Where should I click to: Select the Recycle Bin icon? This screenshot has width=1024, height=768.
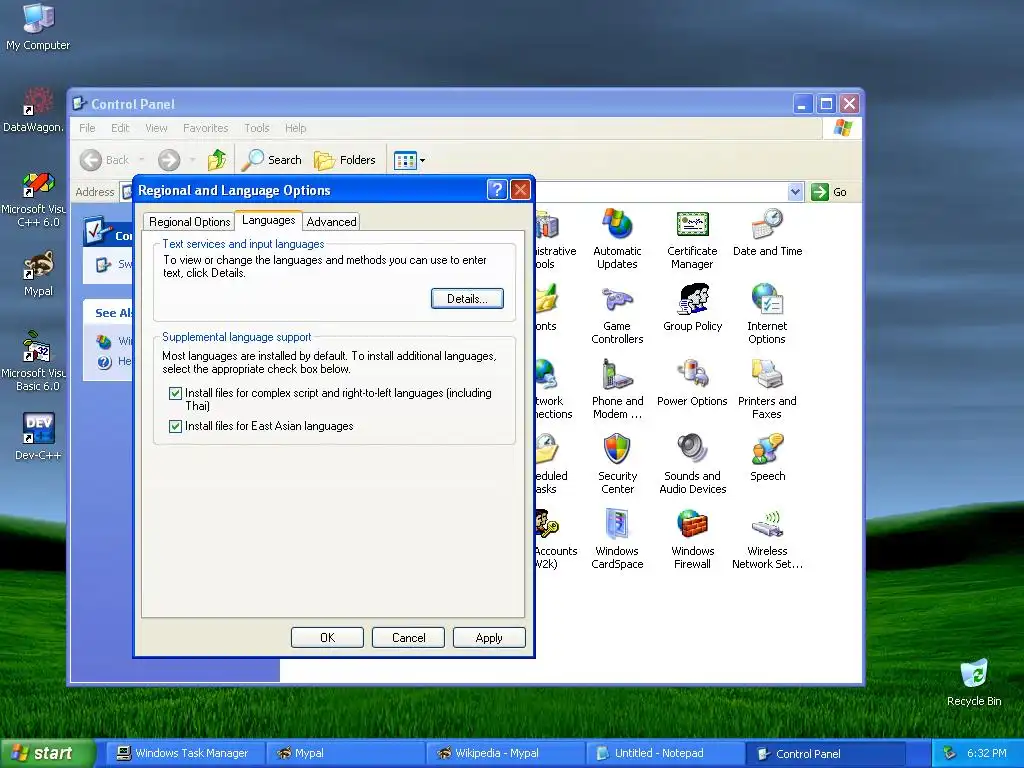click(974, 682)
